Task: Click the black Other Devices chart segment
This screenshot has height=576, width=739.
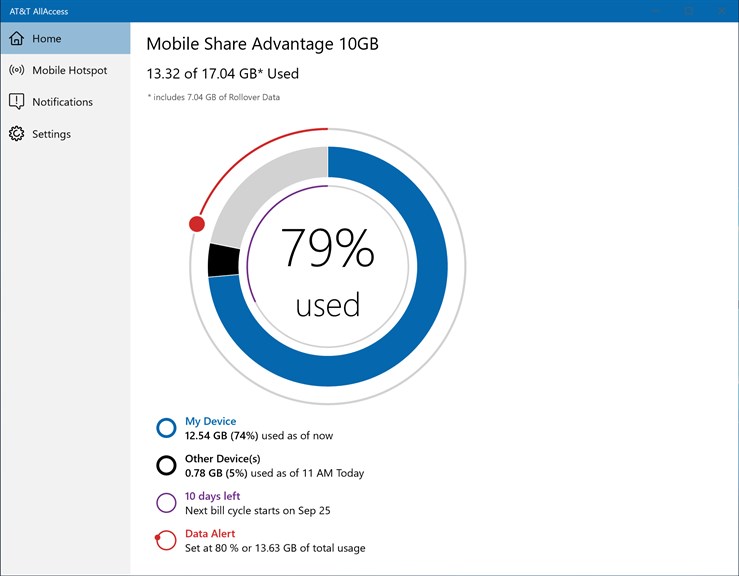Action: point(223,260)
